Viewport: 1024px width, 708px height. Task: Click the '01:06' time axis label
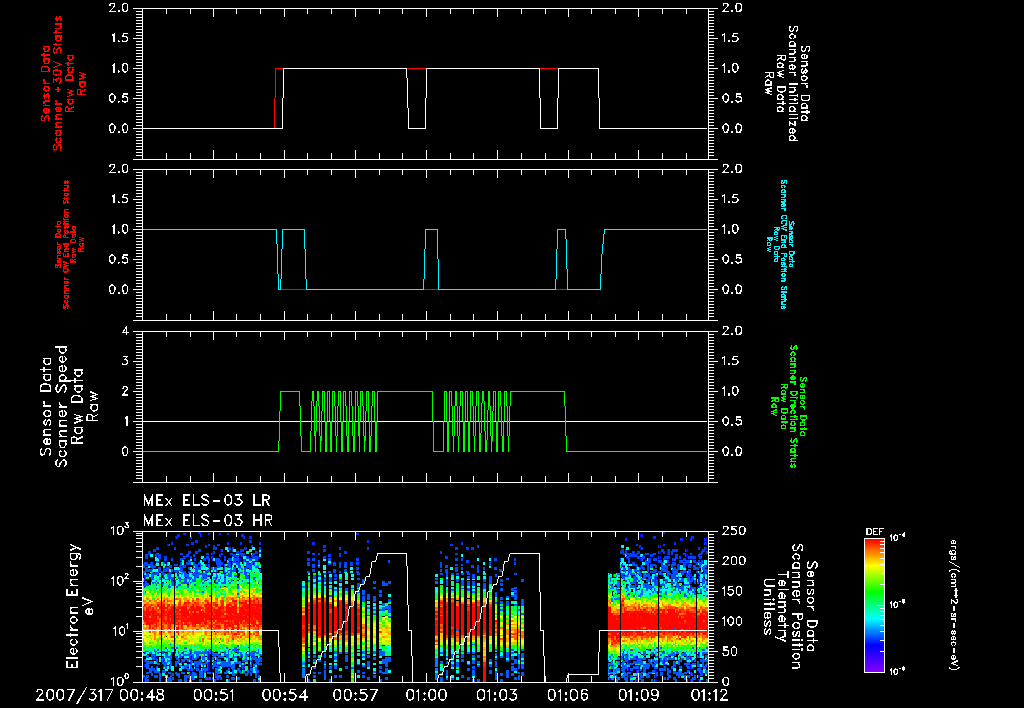click(568, 695)
